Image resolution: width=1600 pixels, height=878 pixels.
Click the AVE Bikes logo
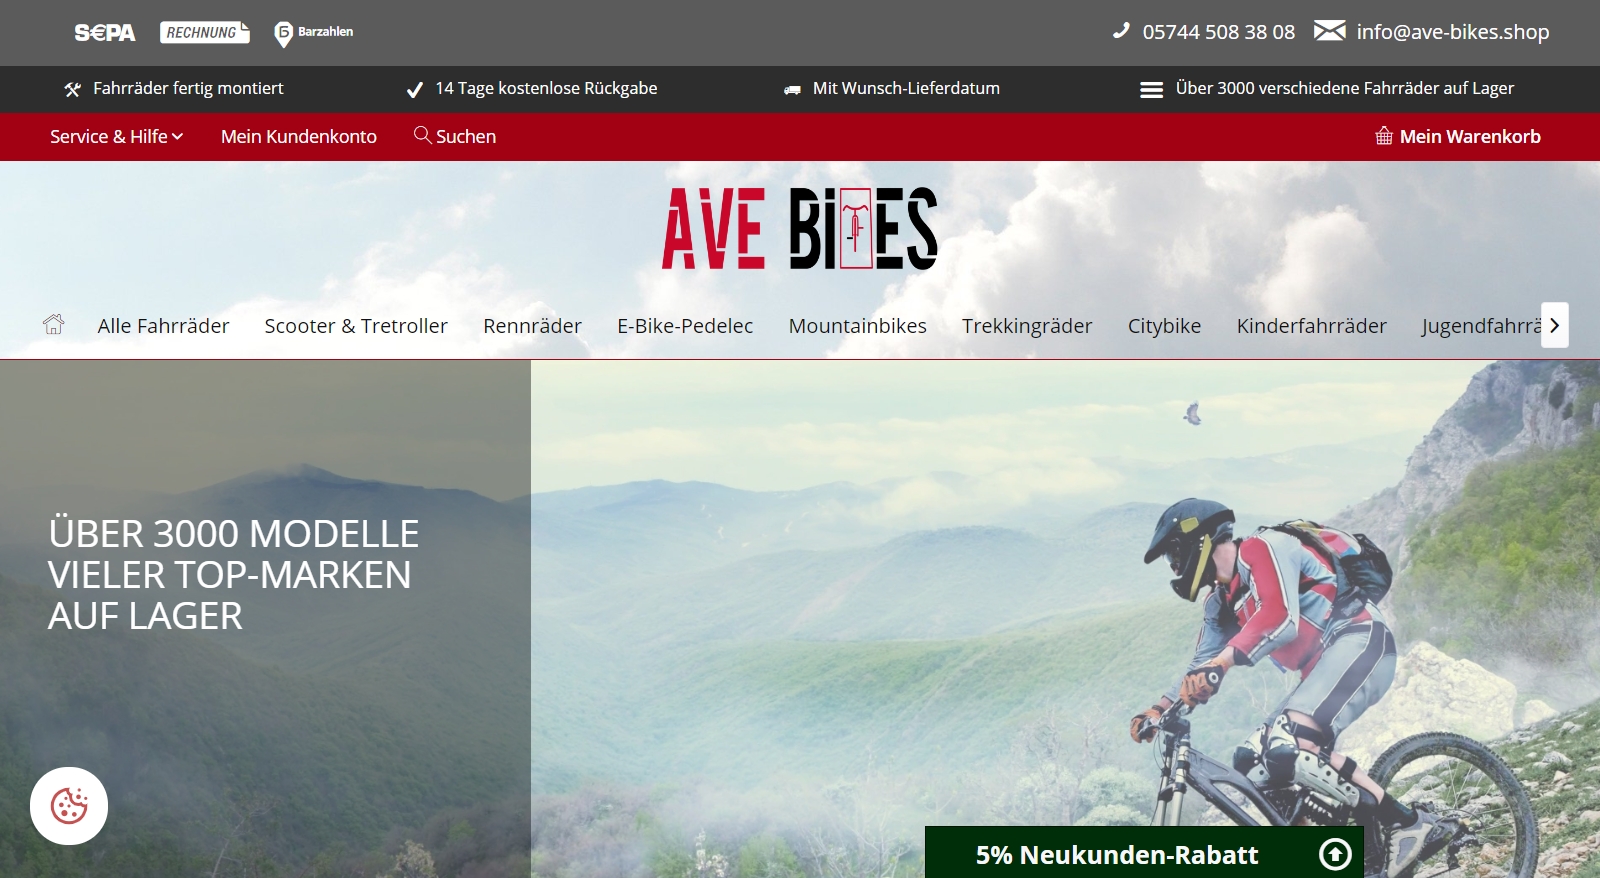tap(800, 229)
